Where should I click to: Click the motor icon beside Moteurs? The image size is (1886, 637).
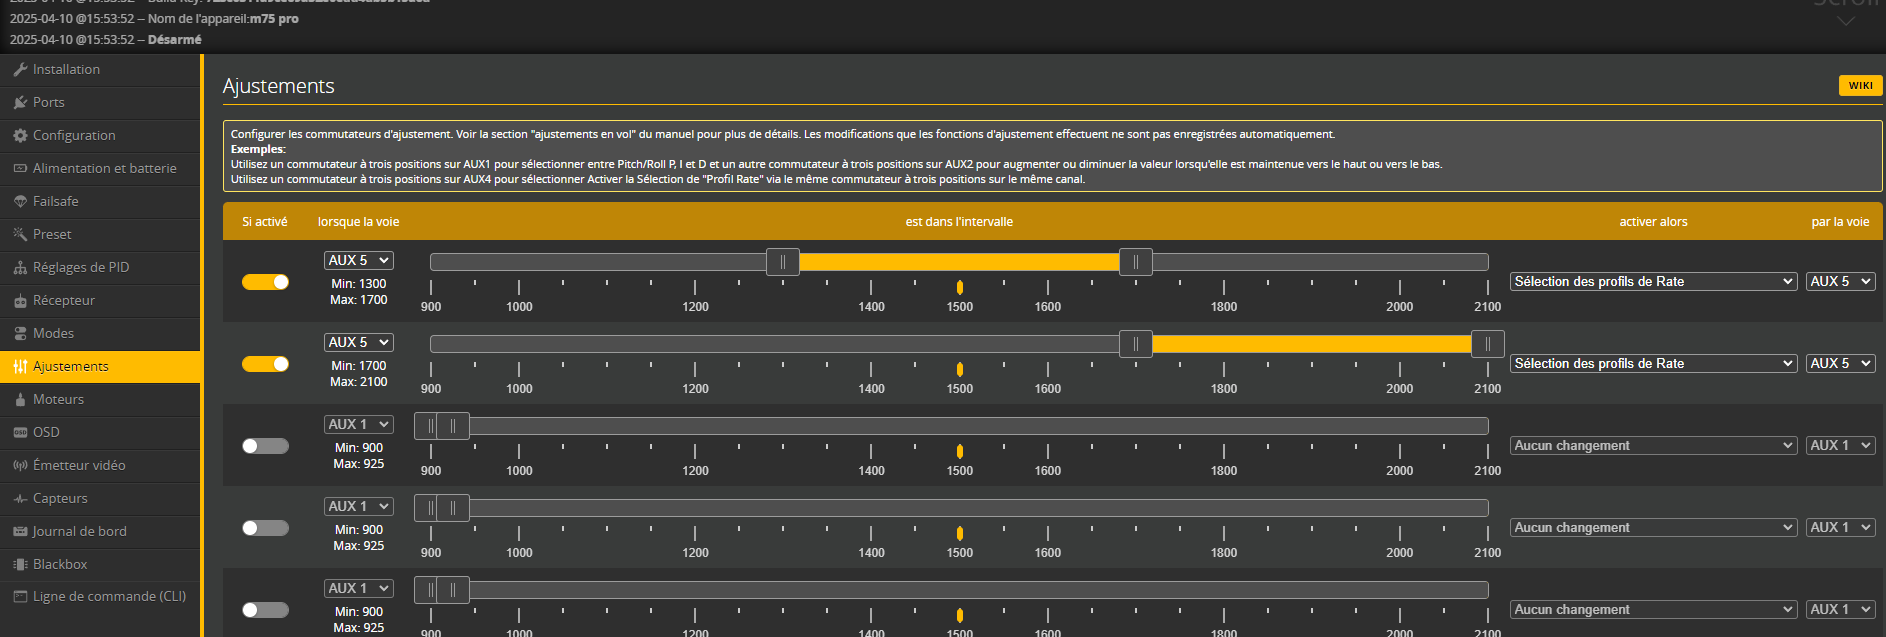(20, 400)
